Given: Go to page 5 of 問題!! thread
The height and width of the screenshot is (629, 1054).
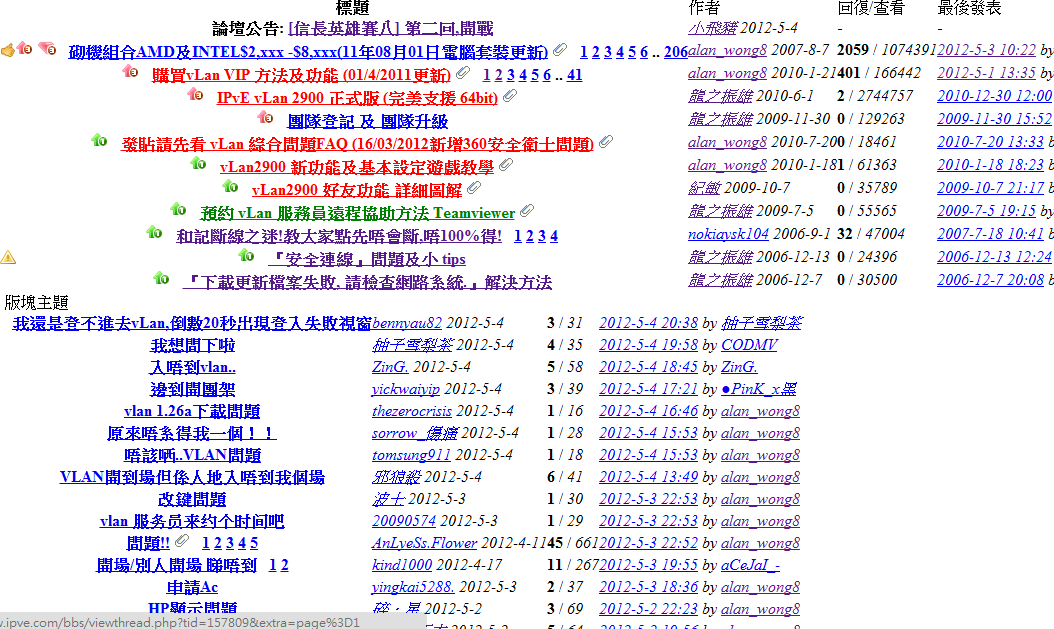Looking at the screenshot, I should (254, 543).
